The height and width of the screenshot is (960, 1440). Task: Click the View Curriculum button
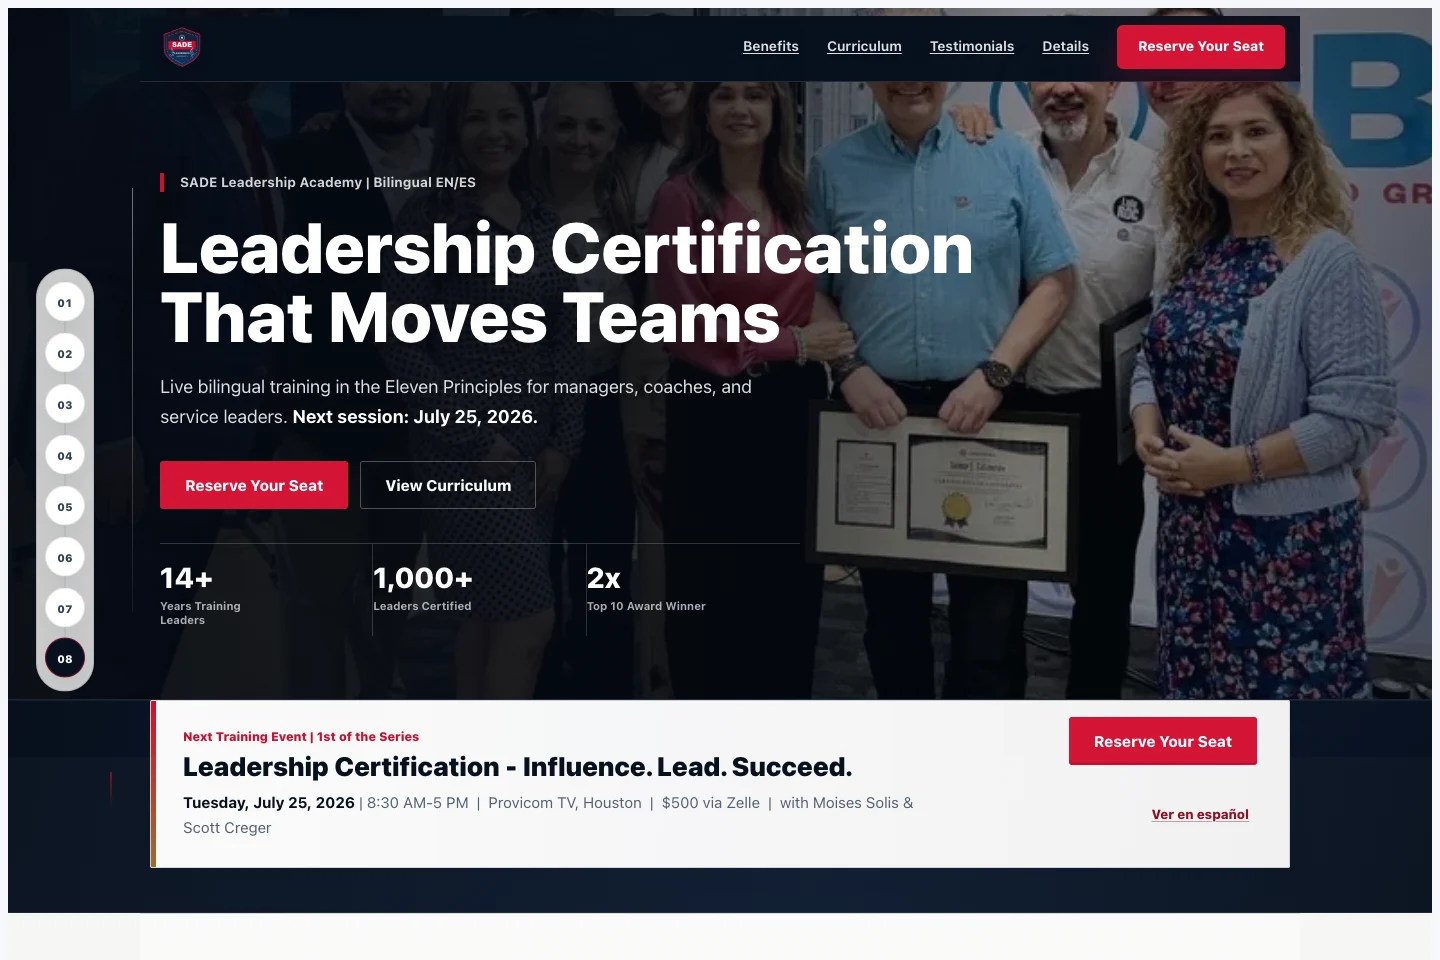(448, 485)
